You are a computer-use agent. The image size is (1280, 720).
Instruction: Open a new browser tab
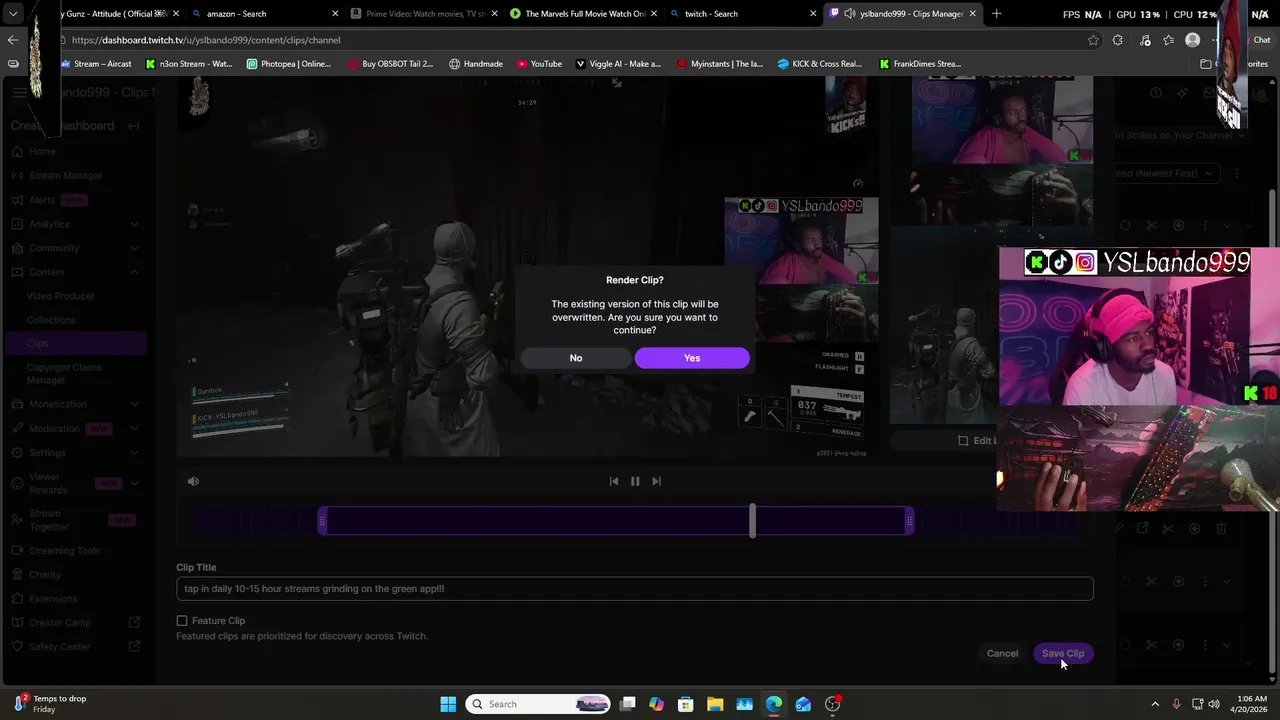996,14
